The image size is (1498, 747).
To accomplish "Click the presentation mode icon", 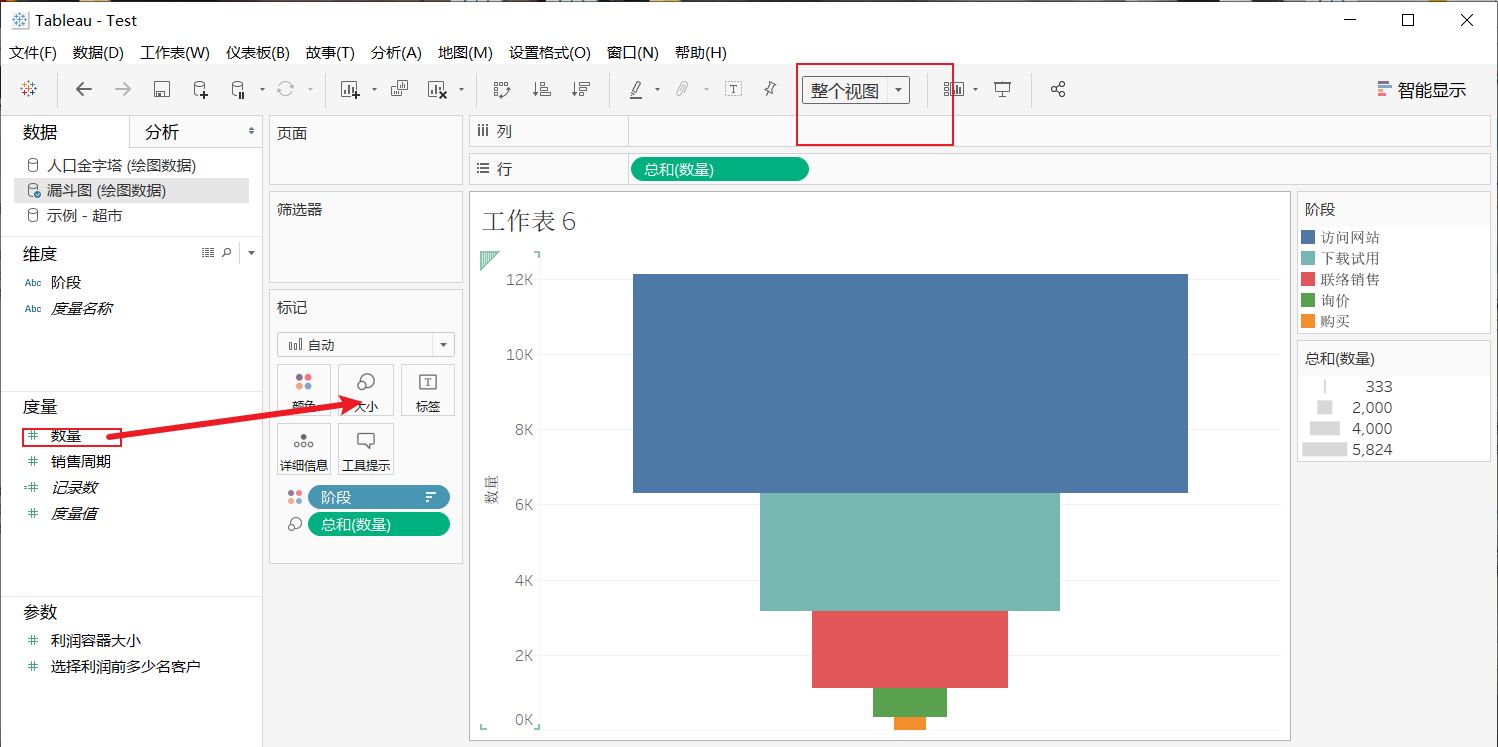I will 1003,89.
